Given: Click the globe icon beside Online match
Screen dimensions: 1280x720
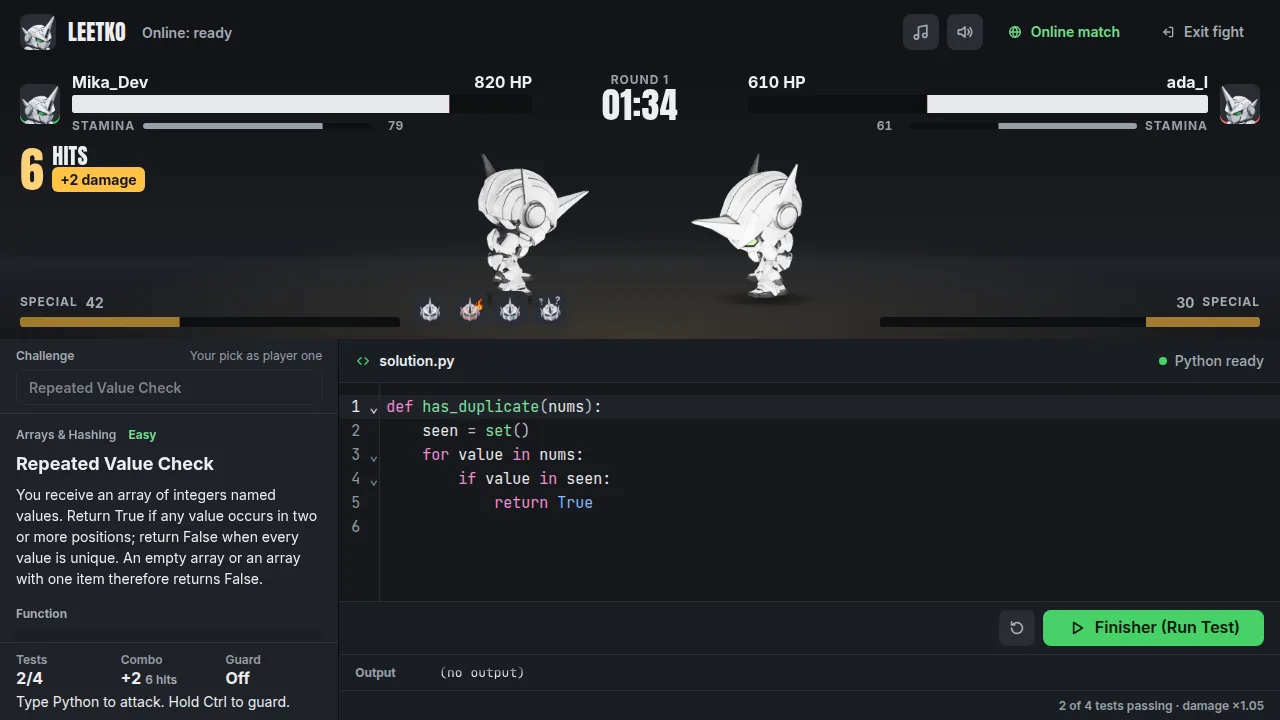Looking at the screenshot, I should coord(1015,32).
